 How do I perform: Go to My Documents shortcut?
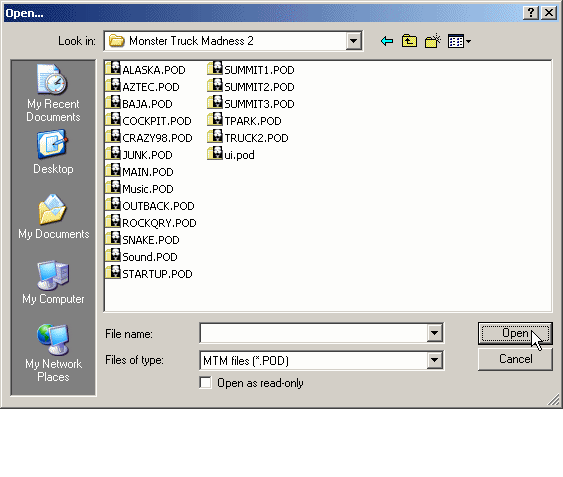(53, 217)
